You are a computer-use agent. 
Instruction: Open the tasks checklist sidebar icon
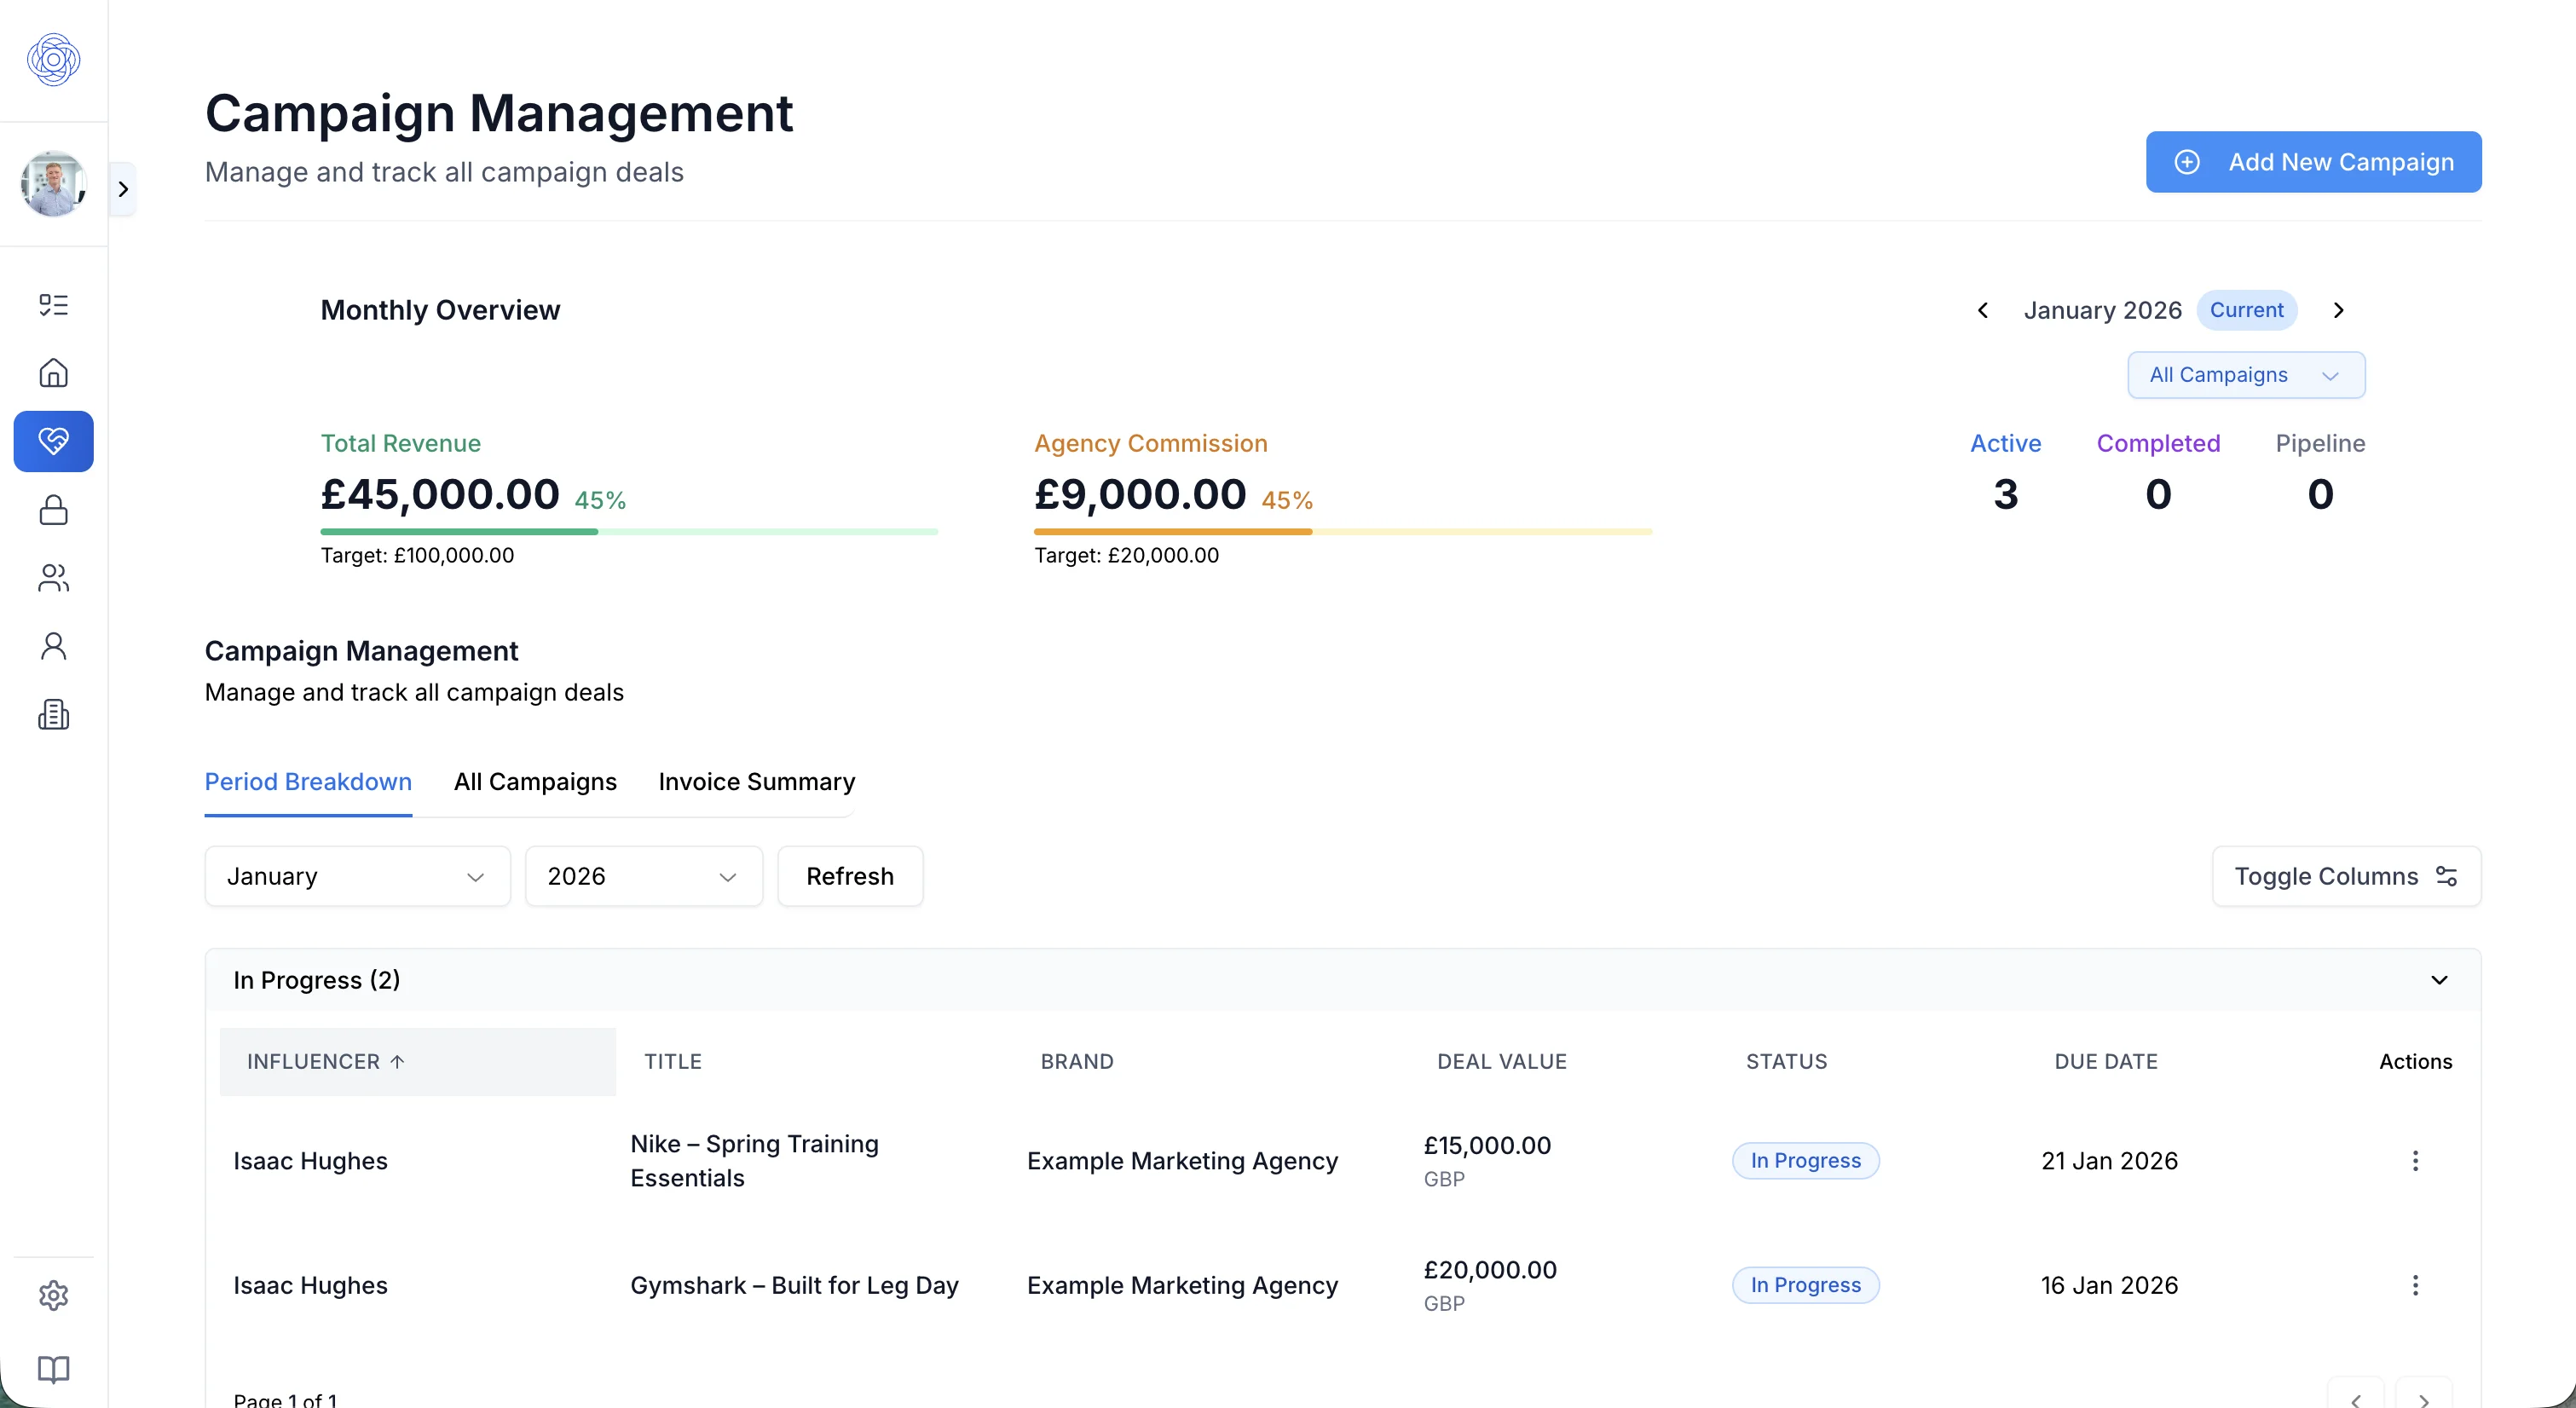pos(53,304)
